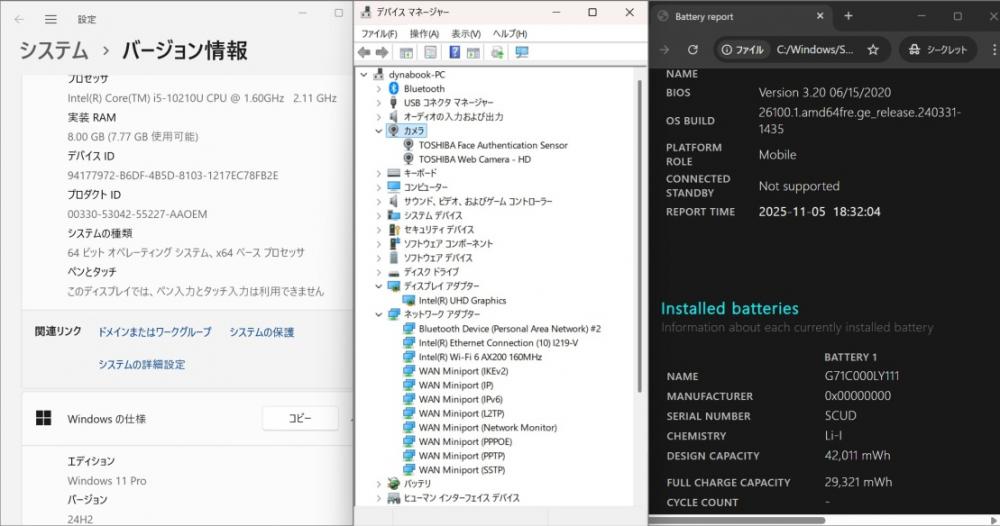This screenshot has height=526, width=1000.
Task: Click the Installed batteries heading
Action: 730,309
